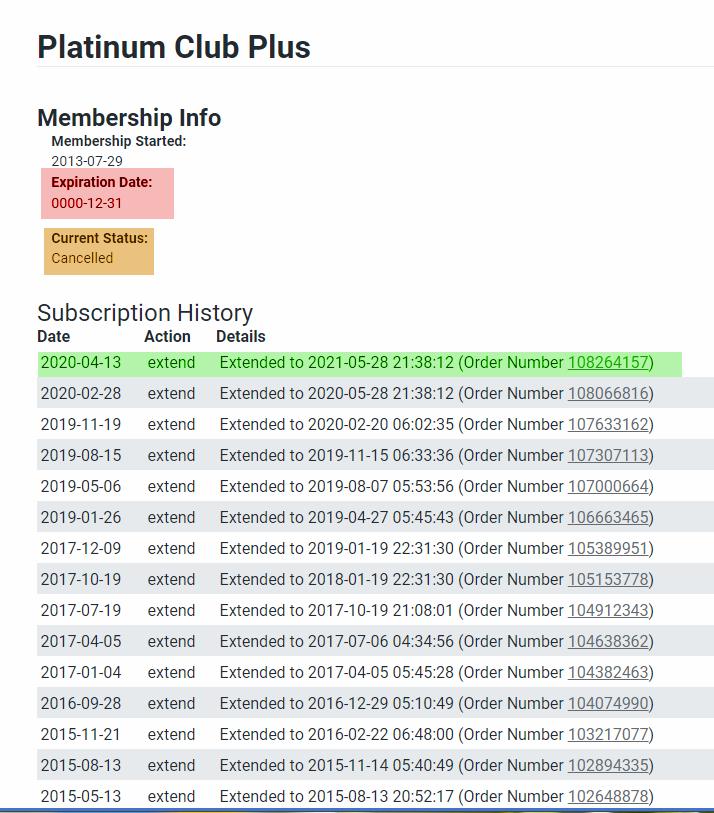Open order number 108066816 link
714x813 pixels.
coord(608,394)
